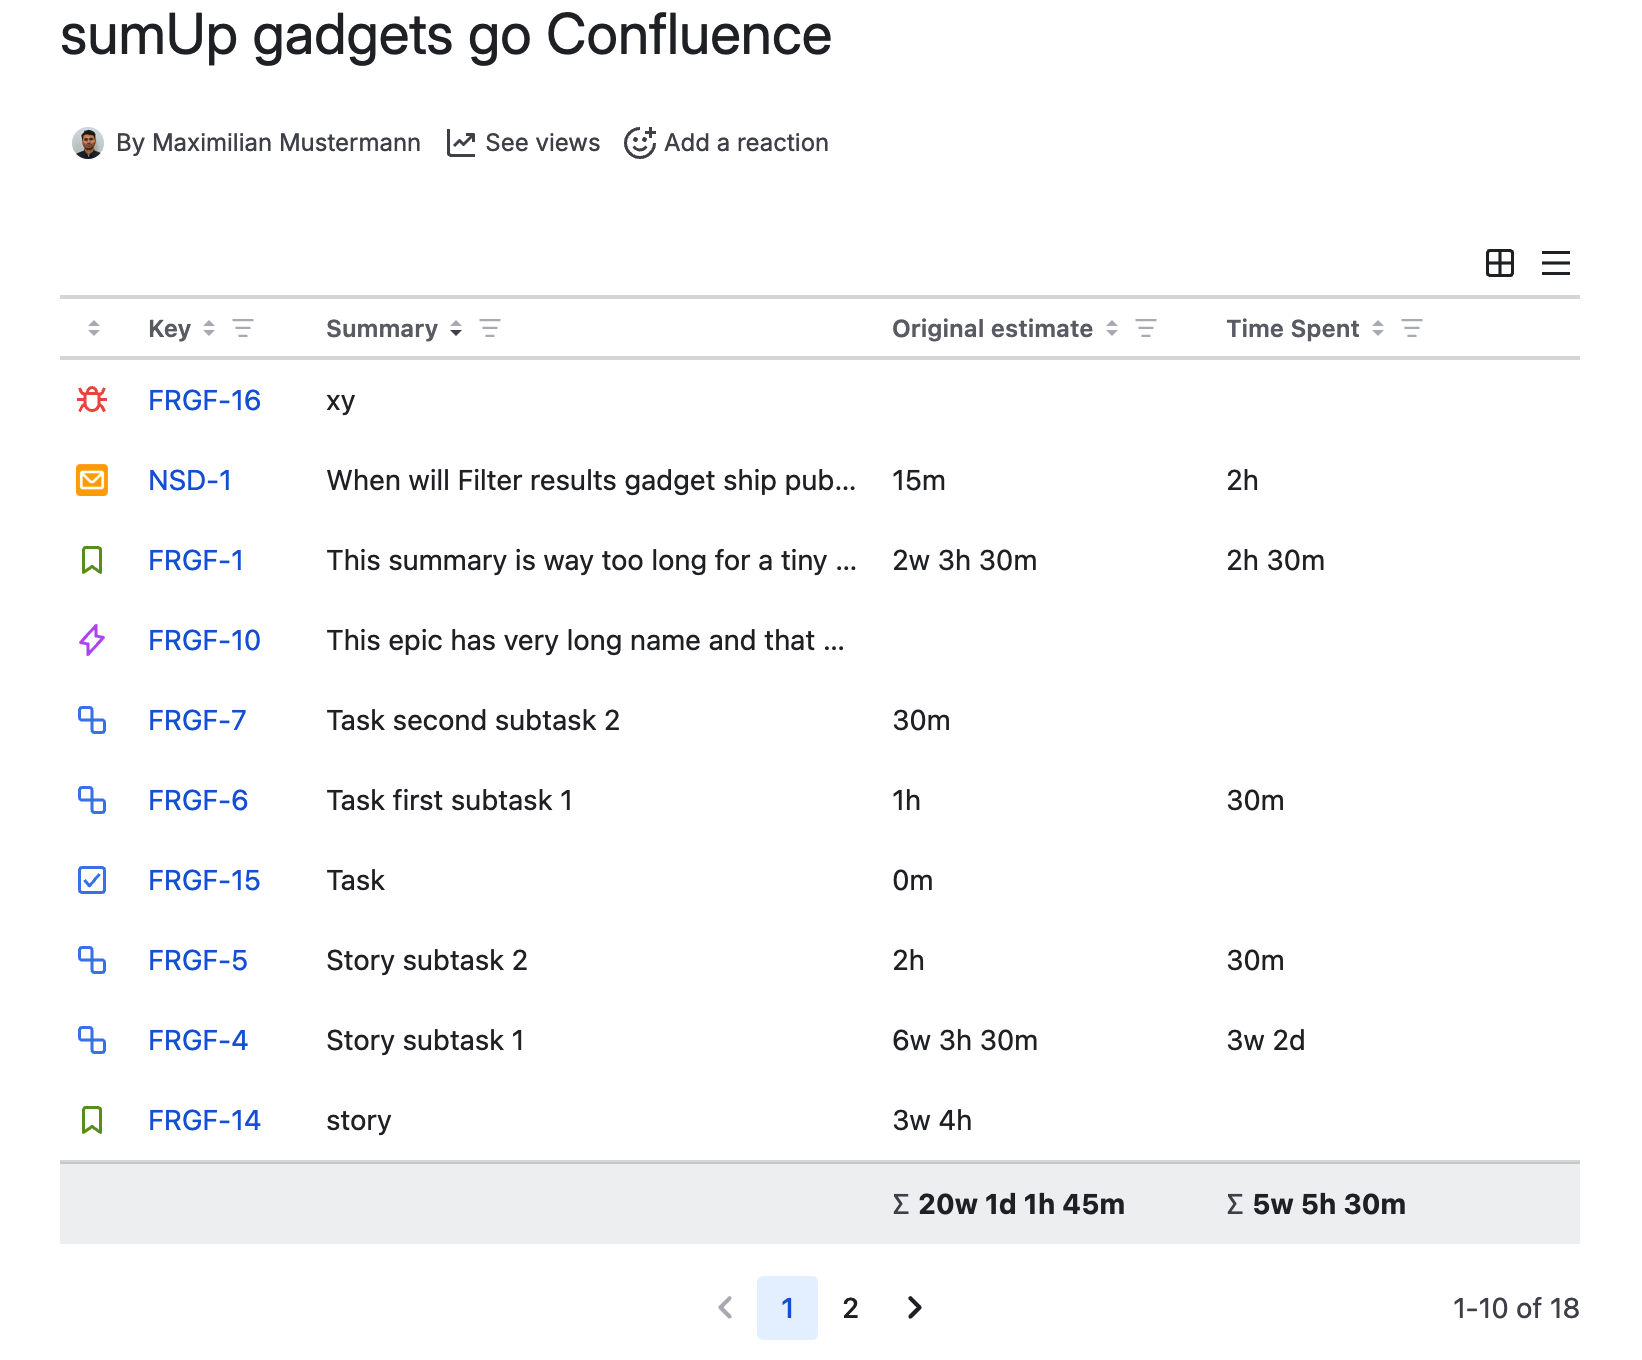Click the page title 'sumUp gadgets go Confluence'
This screenshot has width=1642, height=1360.
446,36
